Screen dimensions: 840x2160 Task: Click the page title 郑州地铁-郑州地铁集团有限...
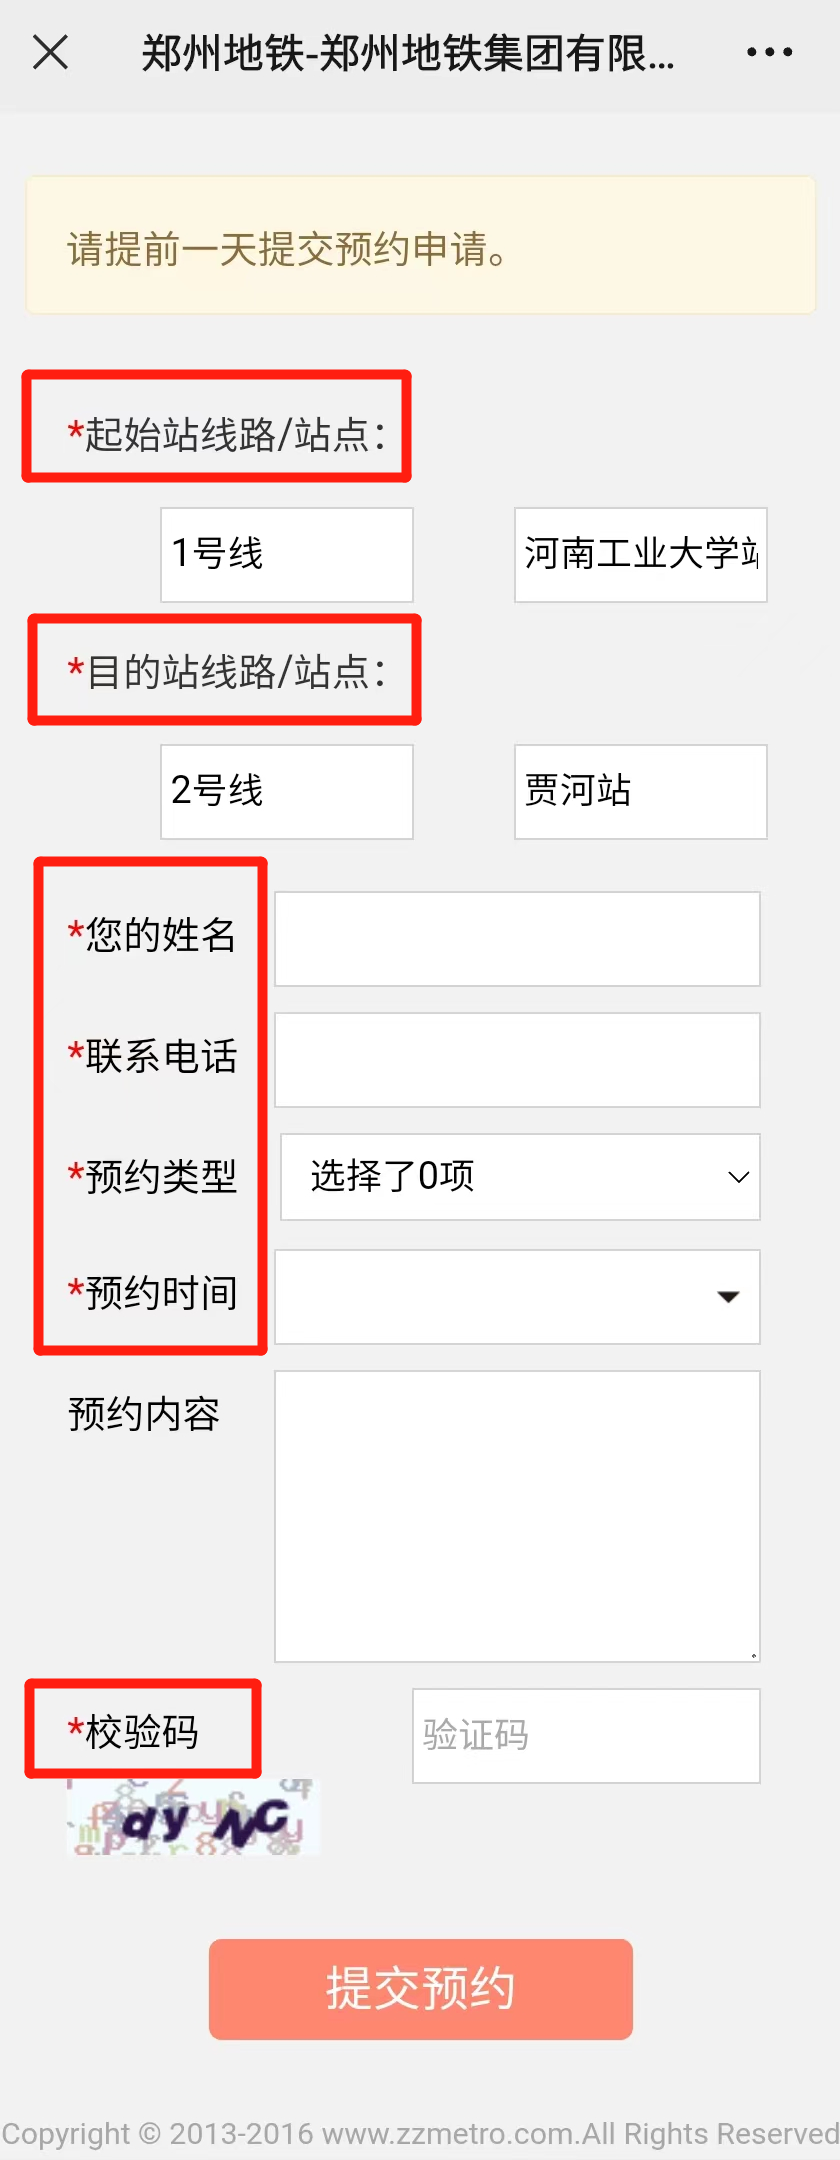point(408,53)
